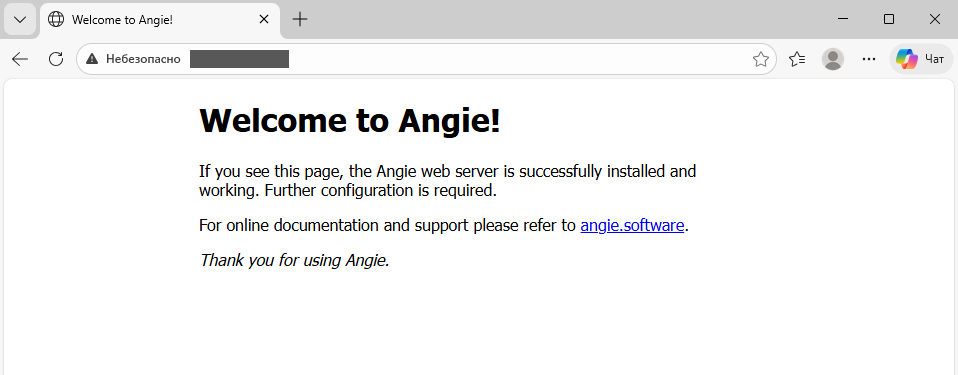The image size is (958, 375).
Task: Open the user profile avatar
Action: pos(833,59)
